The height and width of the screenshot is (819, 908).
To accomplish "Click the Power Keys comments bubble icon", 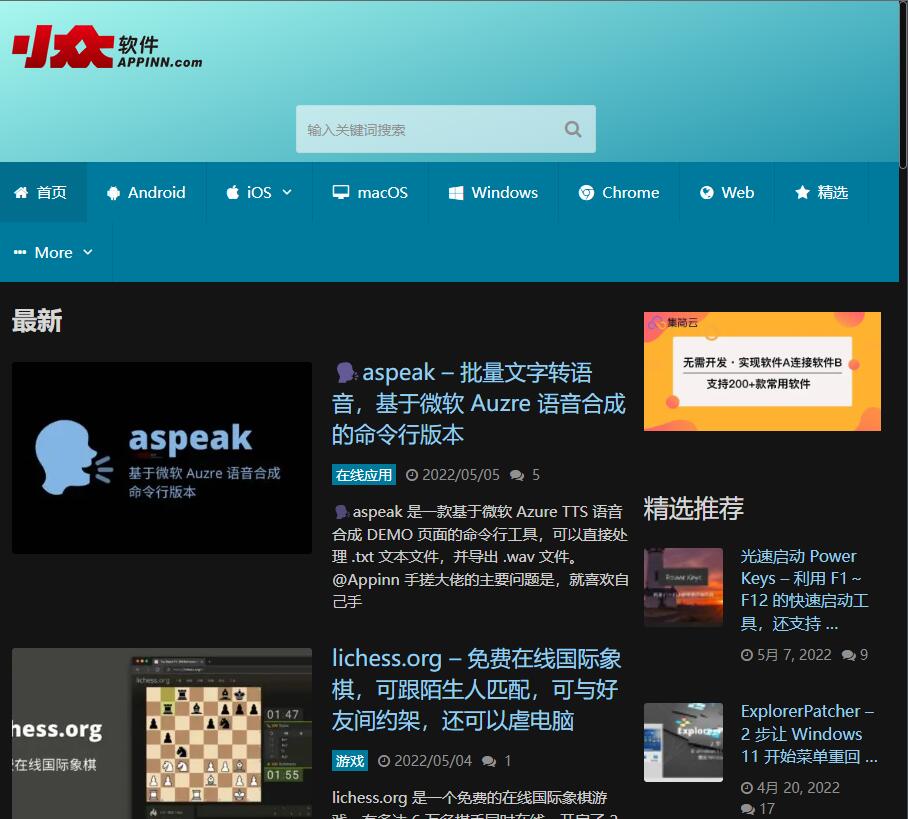I will click(849, 656).
